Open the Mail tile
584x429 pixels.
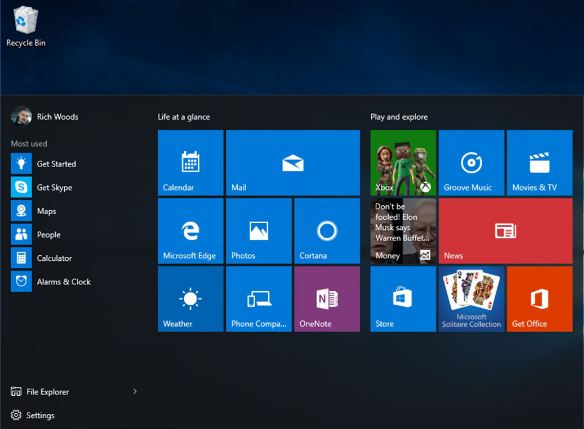click(293, 163)
